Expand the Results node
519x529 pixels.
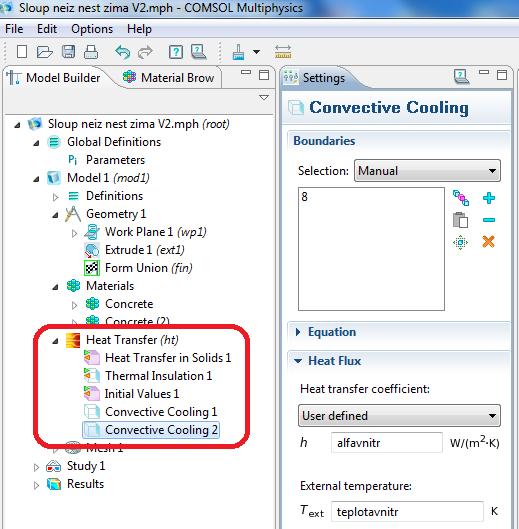[36, 485]
